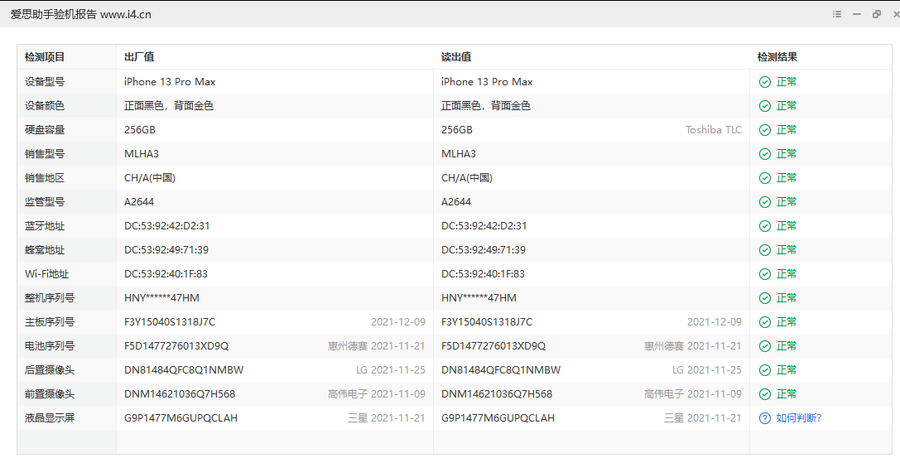This screenshot has width=900, height=458.
Task: Click window title 爱思助手验机报告 www.i4.cn
Action: [80, 14]
